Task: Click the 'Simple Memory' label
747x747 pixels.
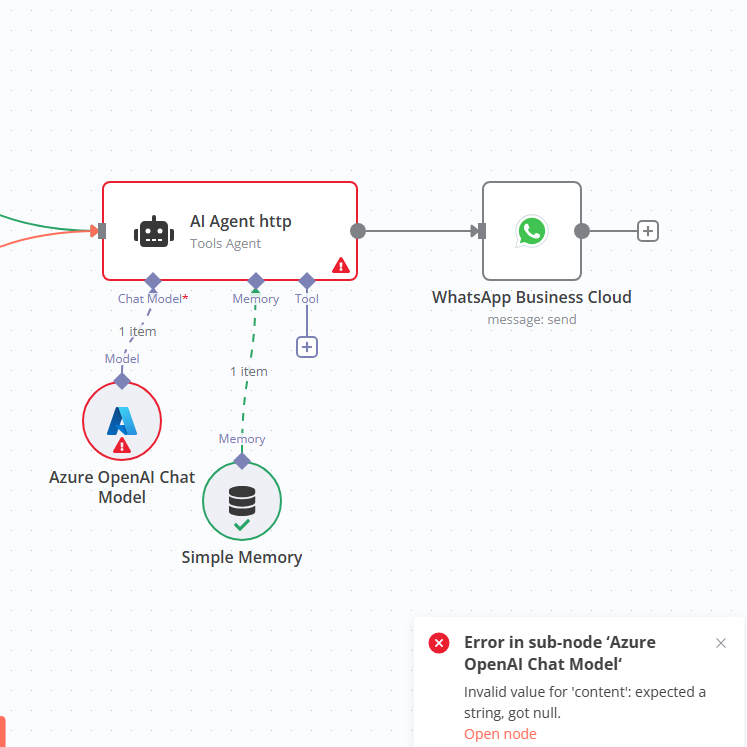Action: (242, 557)
